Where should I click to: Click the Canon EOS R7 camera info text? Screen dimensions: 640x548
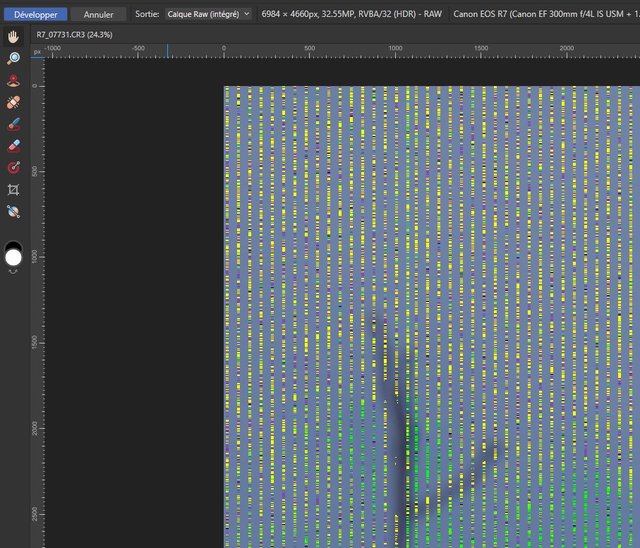pos(546,14)
